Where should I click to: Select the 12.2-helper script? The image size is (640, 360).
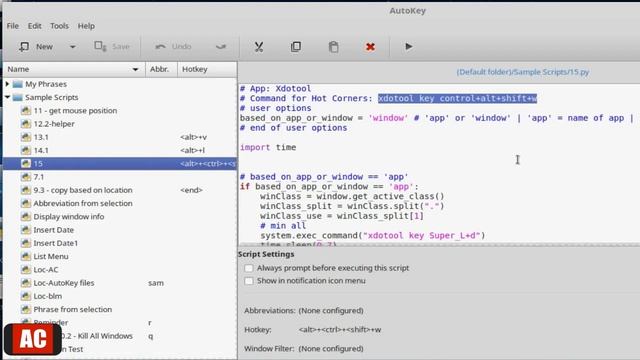(x=54, y=124)
